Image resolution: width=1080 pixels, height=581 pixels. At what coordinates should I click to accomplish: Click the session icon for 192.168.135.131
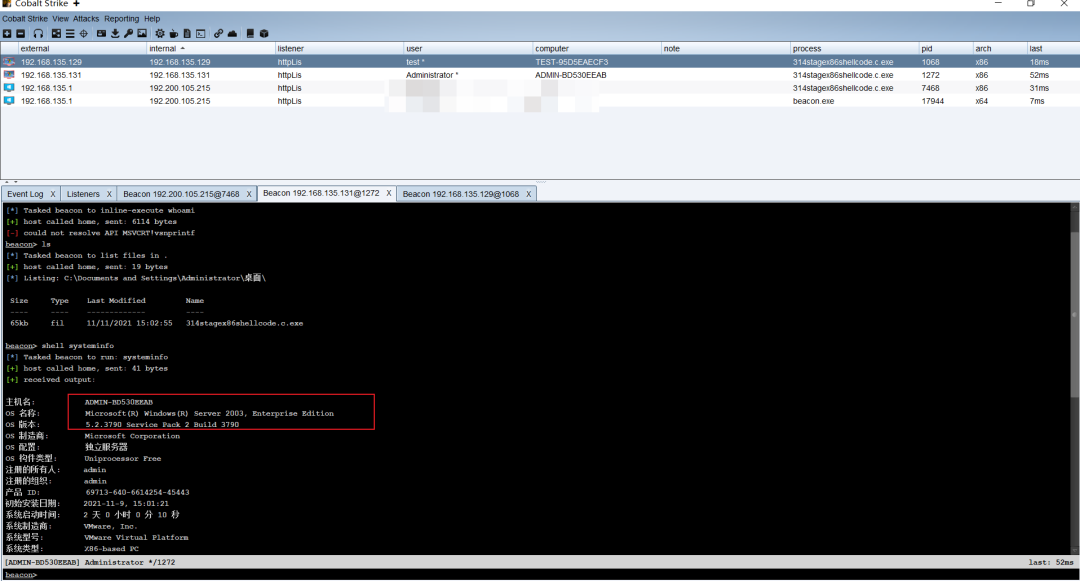click(x=9, y=75)
